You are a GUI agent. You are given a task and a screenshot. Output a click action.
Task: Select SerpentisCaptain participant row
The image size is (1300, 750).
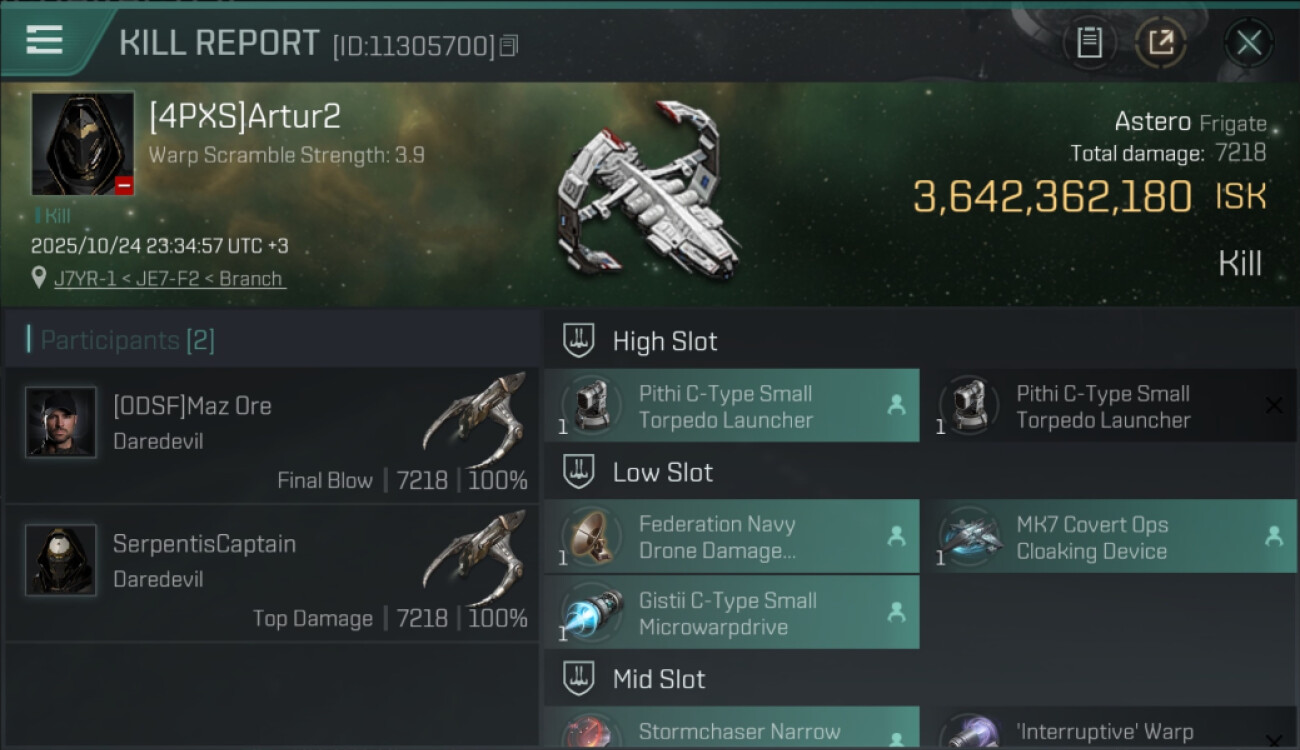(x=270, y=573)
